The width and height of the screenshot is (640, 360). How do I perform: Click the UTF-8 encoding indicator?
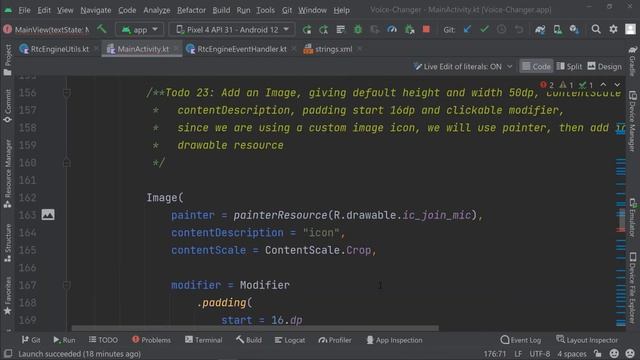[x=540, y=353]
